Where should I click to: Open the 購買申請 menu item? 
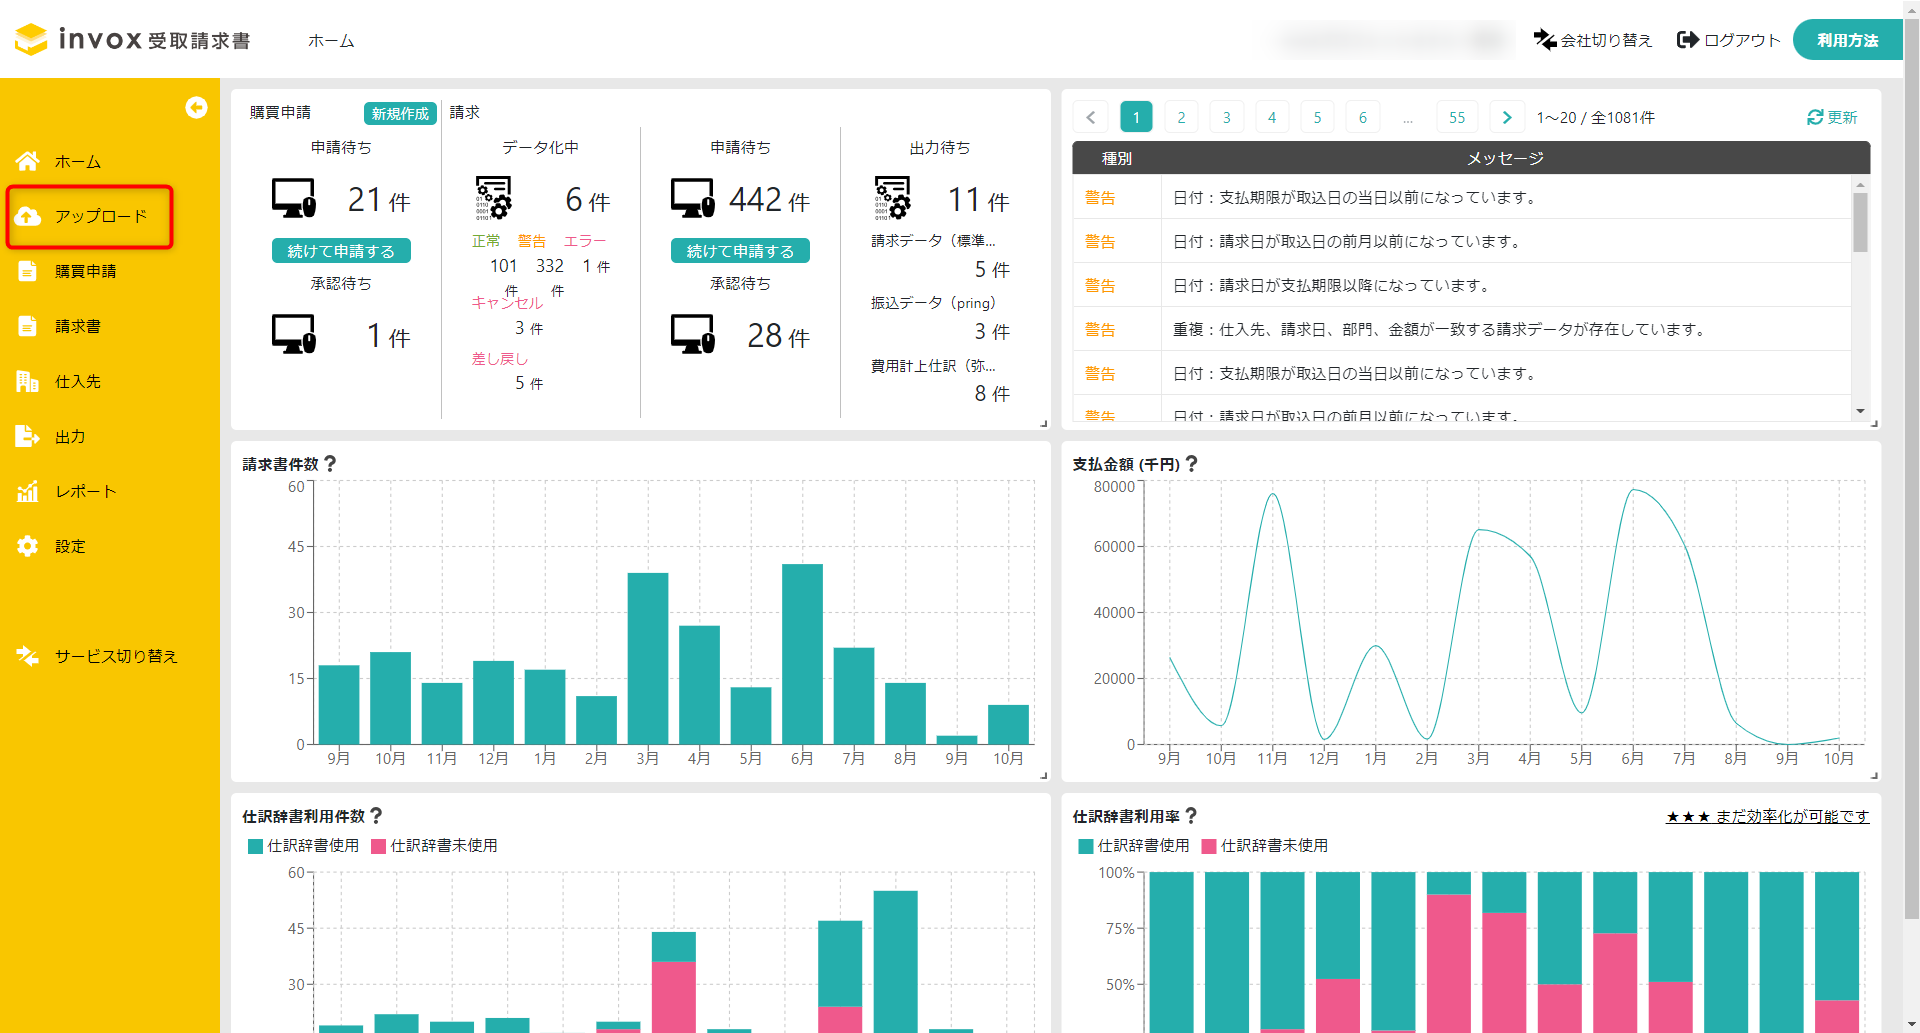pos(86,271)
